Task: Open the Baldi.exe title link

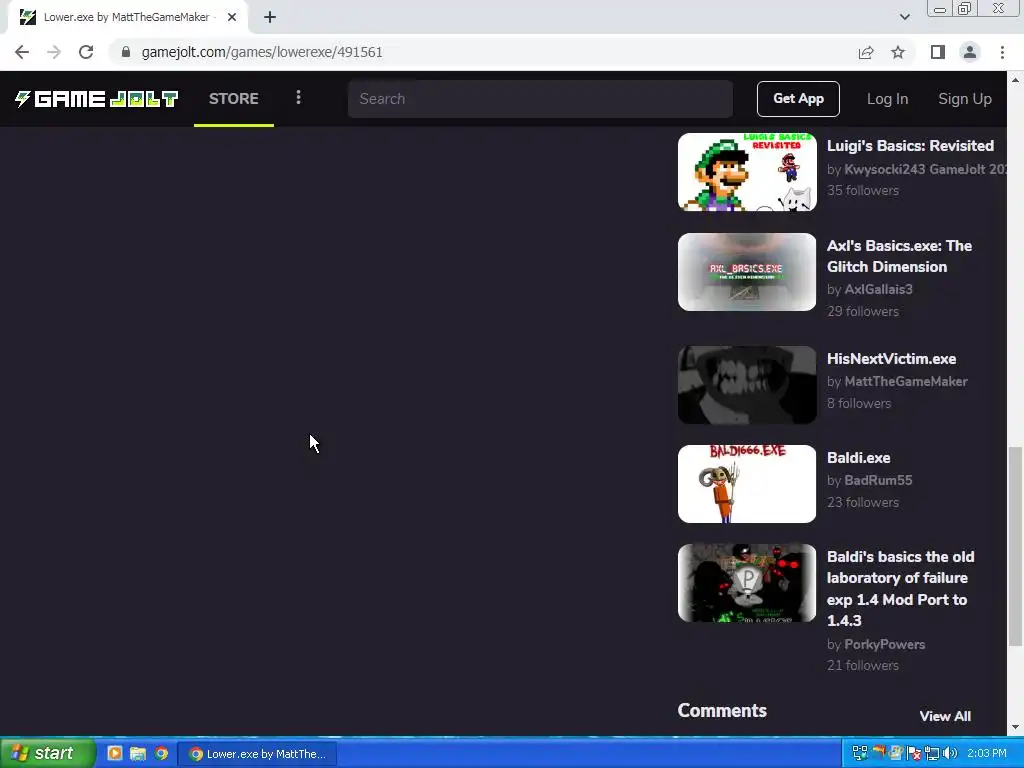Action: (x=858, y=458)
